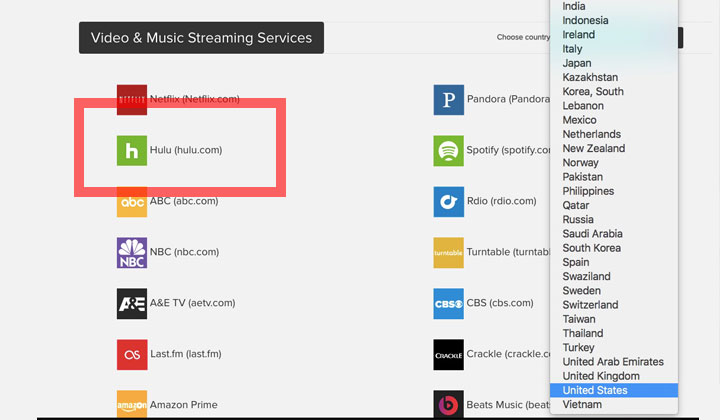Open the Spotify text link
The image size is (720, 420).
508,150
